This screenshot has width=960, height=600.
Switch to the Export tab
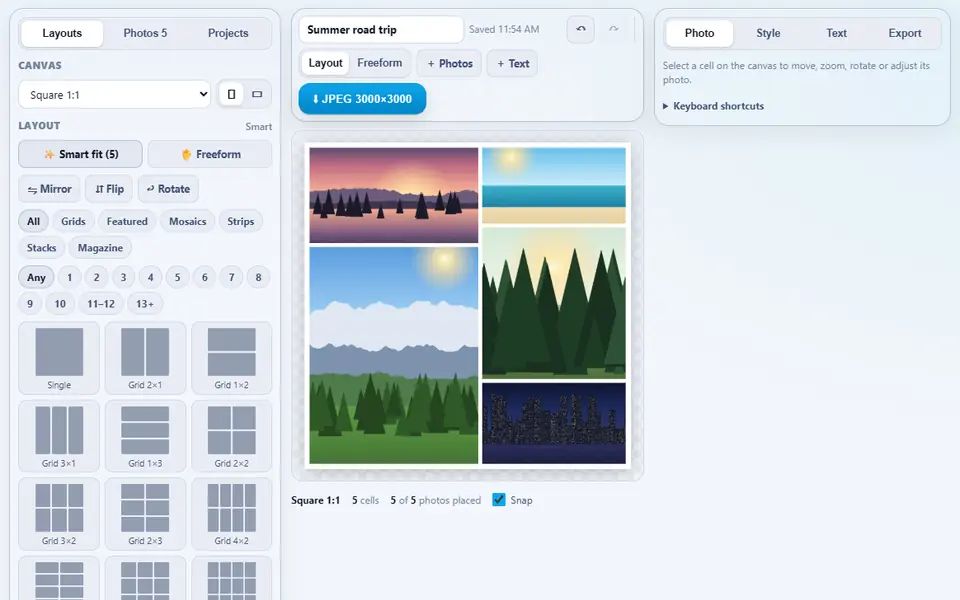904,33
